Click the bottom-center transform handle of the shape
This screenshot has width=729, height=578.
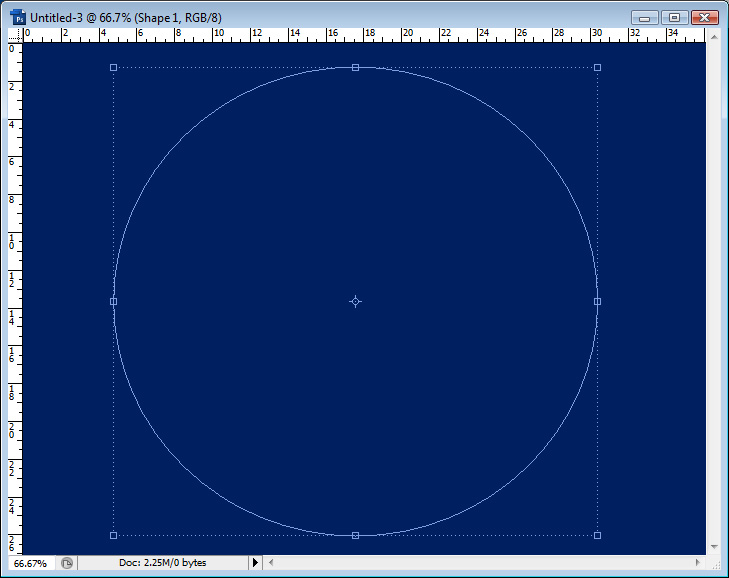click(x=356, y=535)
